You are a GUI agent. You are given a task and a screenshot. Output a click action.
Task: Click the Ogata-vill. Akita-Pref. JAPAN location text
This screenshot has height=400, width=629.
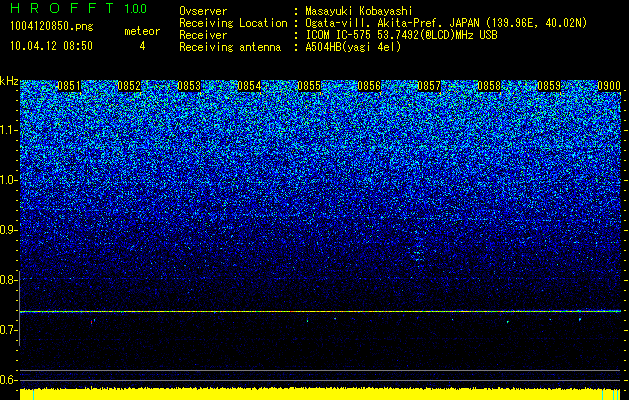pos(446,23)
